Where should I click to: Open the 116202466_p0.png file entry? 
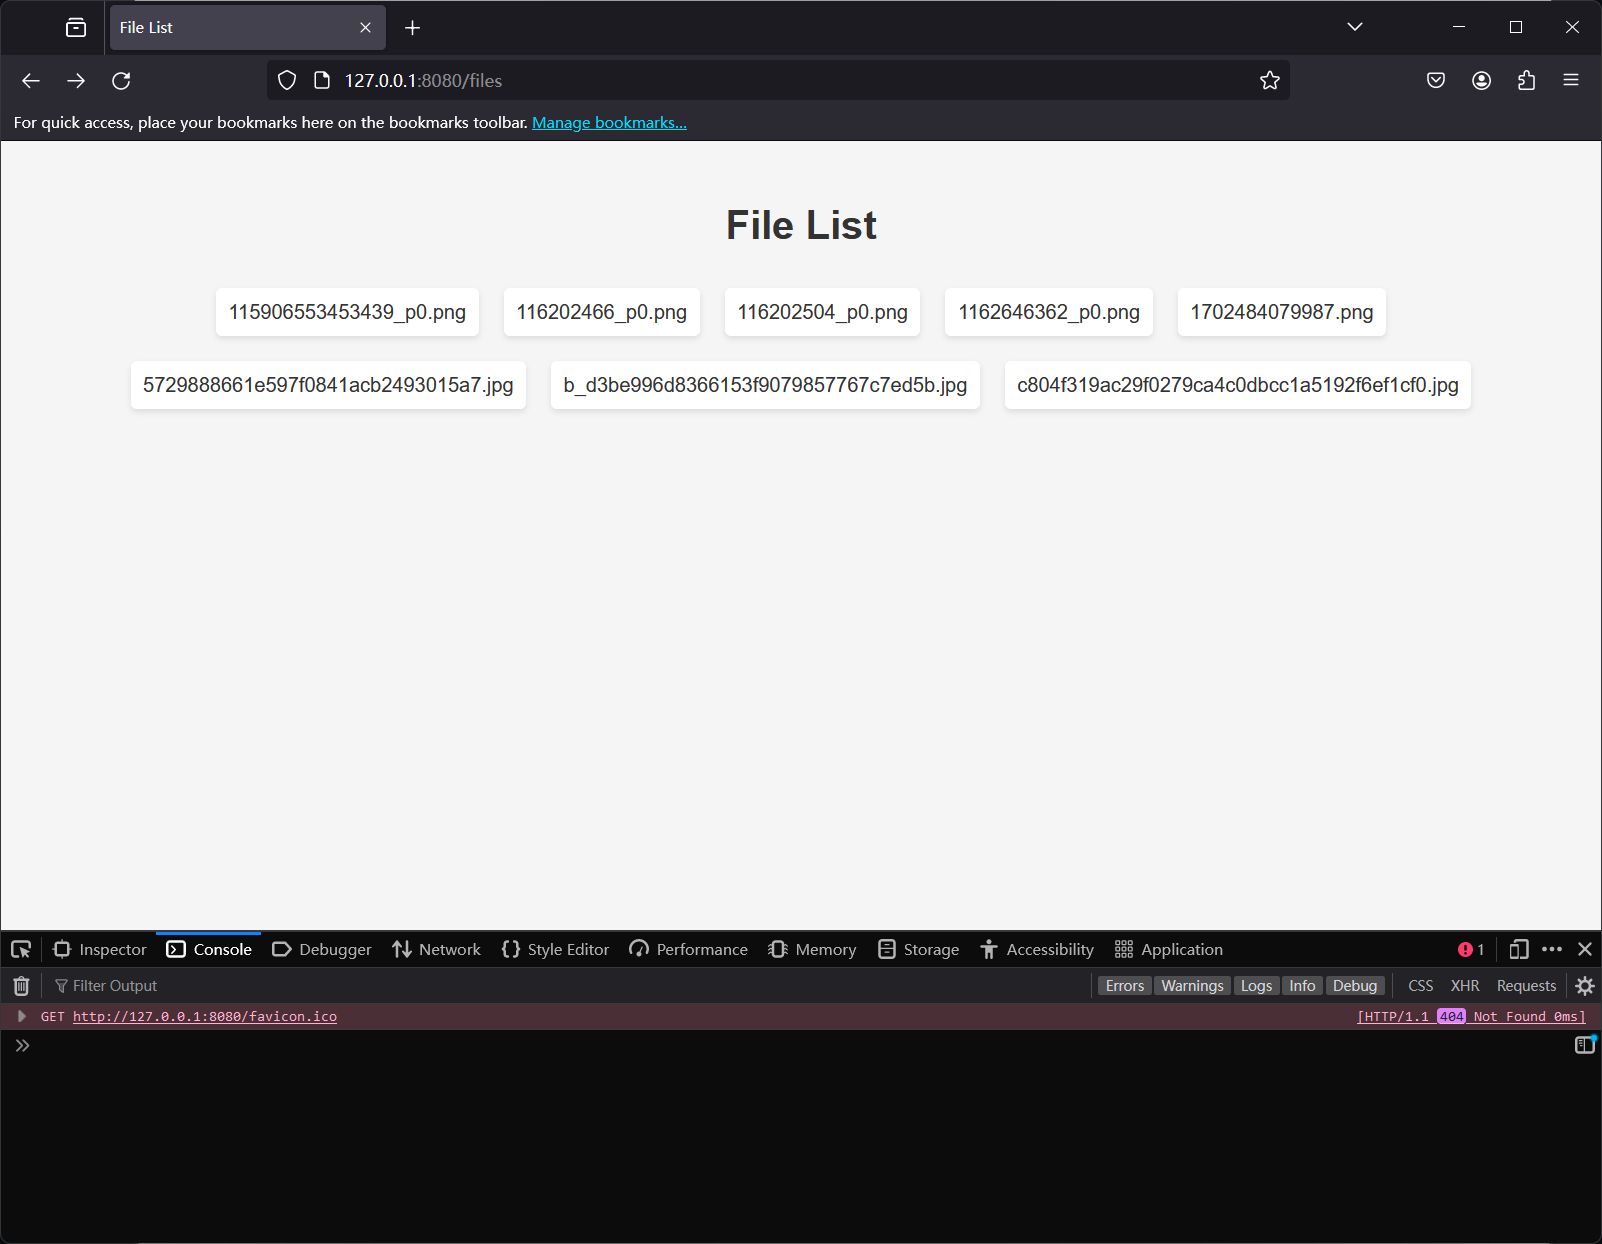[601, 312]
